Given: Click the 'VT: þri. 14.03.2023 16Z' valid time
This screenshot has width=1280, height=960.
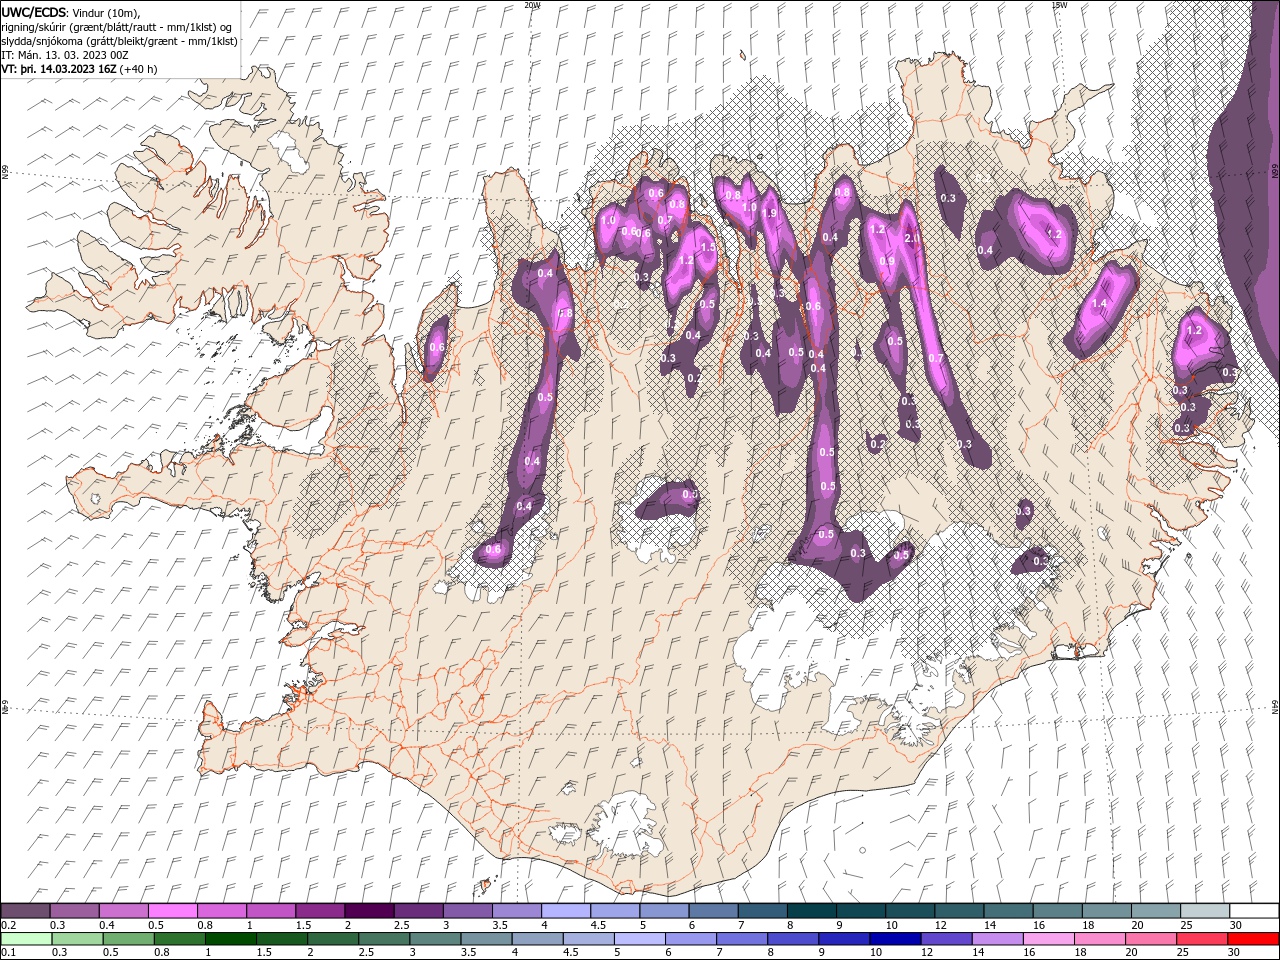Looking at the screenshot, I should coord(58,69).
